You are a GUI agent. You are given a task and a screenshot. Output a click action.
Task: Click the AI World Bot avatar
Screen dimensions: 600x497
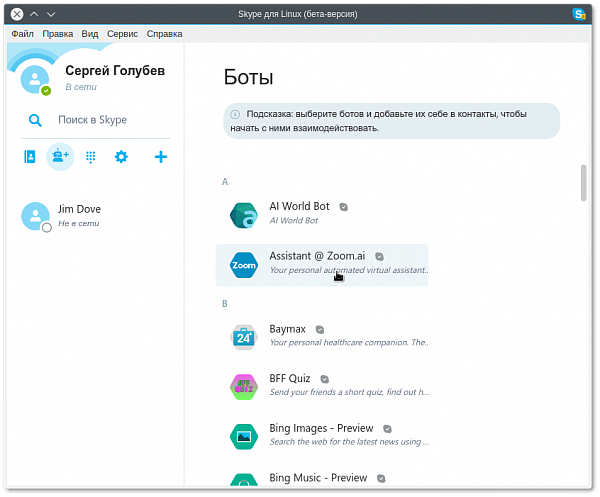tap(244, 215)
